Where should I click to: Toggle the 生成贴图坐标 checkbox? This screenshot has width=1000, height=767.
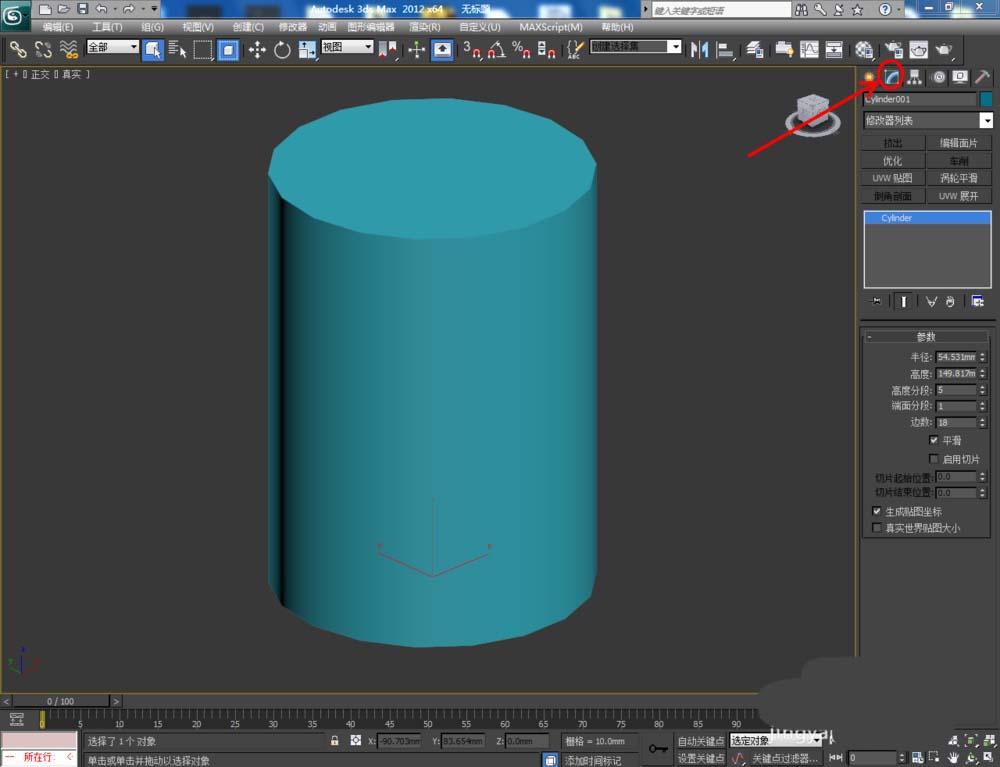[x=877, y=512]
